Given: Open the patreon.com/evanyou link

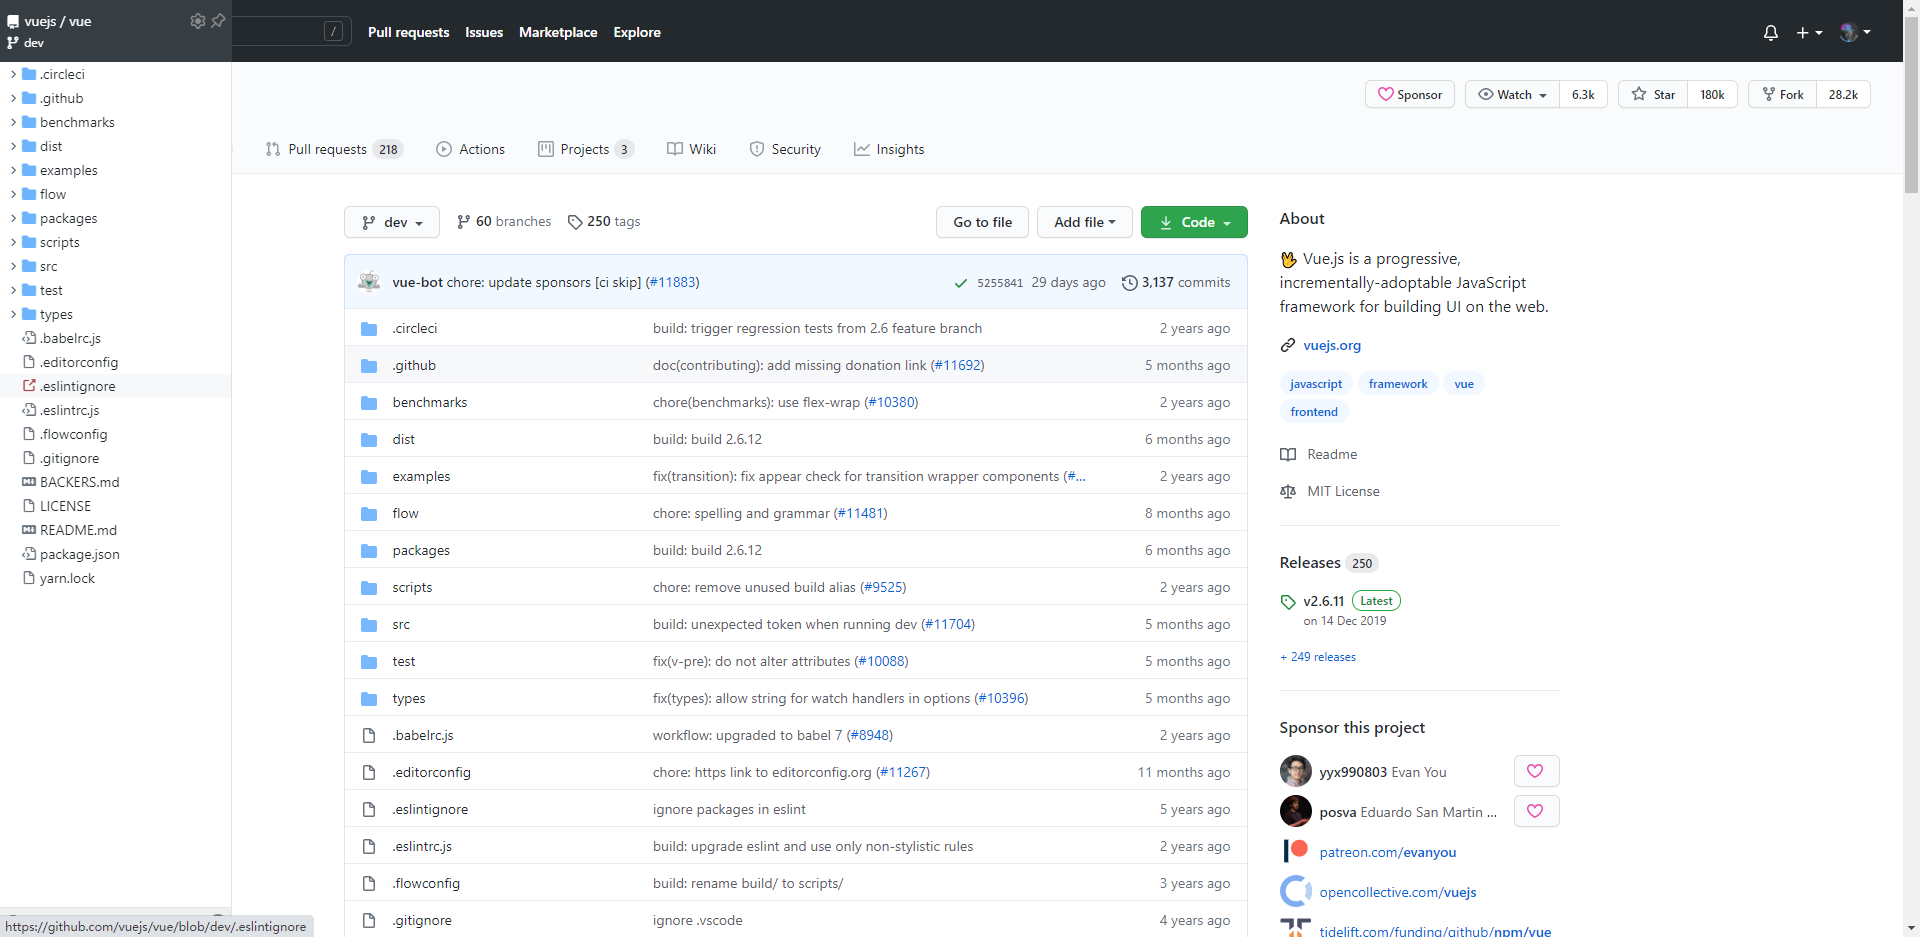Looking at the screenshot, I should click(1387, 852).
